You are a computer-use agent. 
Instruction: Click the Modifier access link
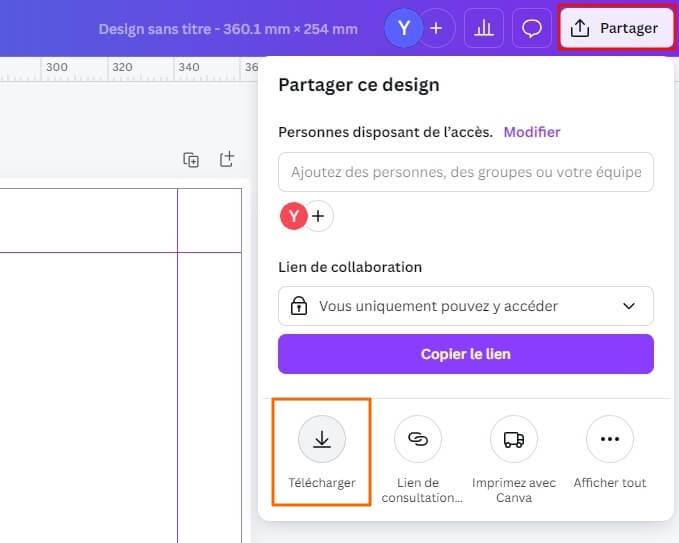click(x=532, y=132)
